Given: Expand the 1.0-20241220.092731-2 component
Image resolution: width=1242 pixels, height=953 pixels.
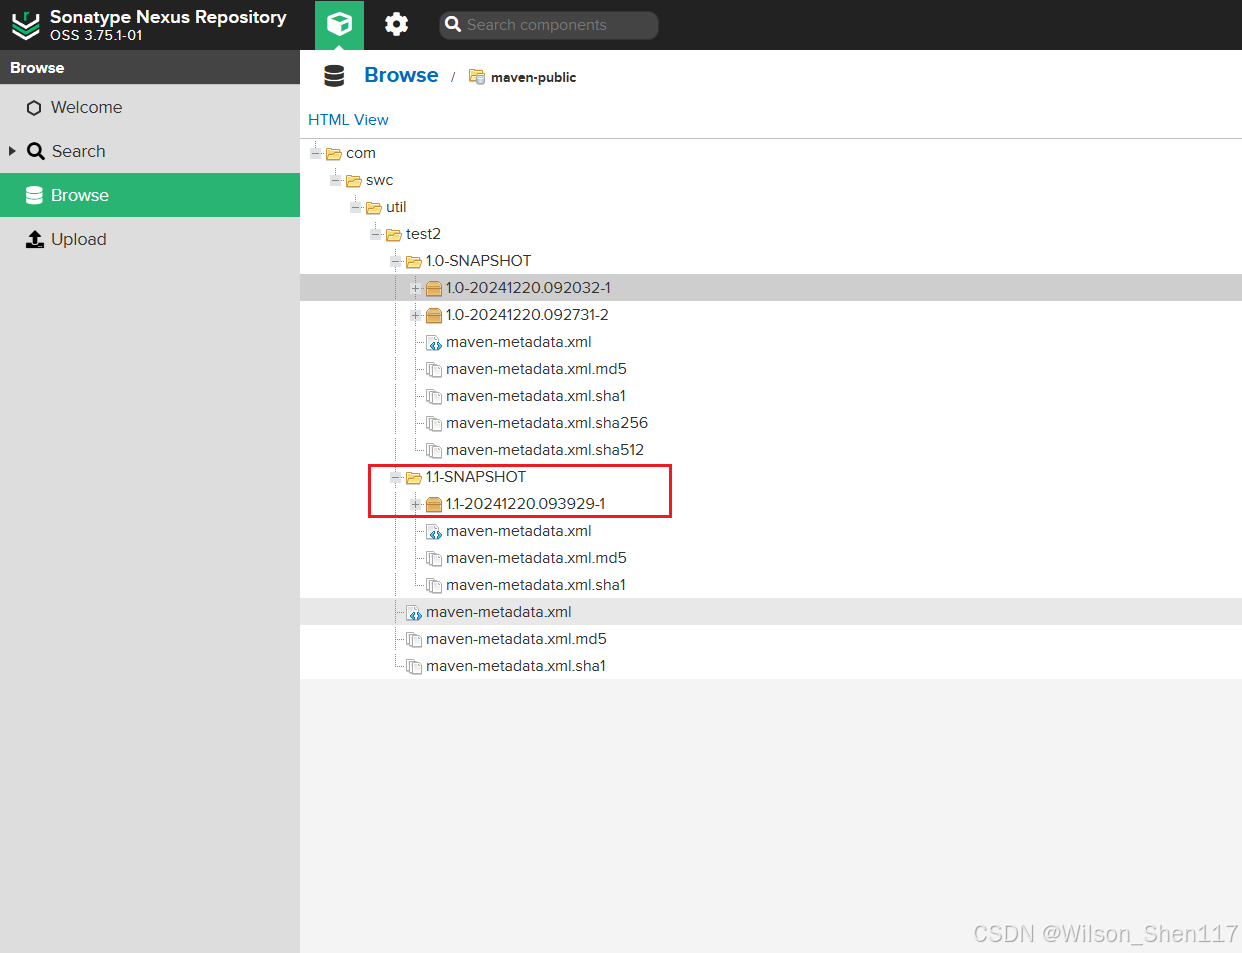Looking at the screenshot, I should pyautogui.click(x=416, y=315).
